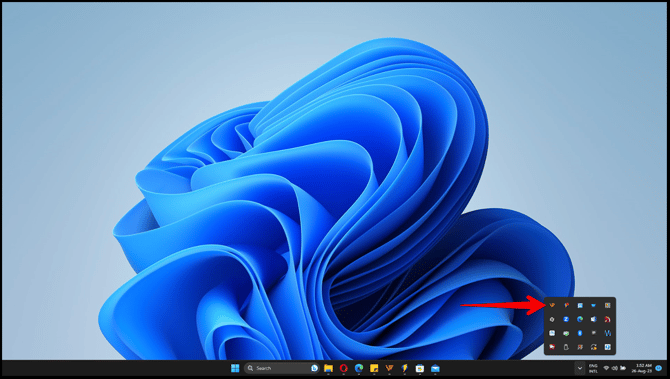The image size is (670, 379).
Task: Click the taskbar Search box
Action: click(282, 368)
